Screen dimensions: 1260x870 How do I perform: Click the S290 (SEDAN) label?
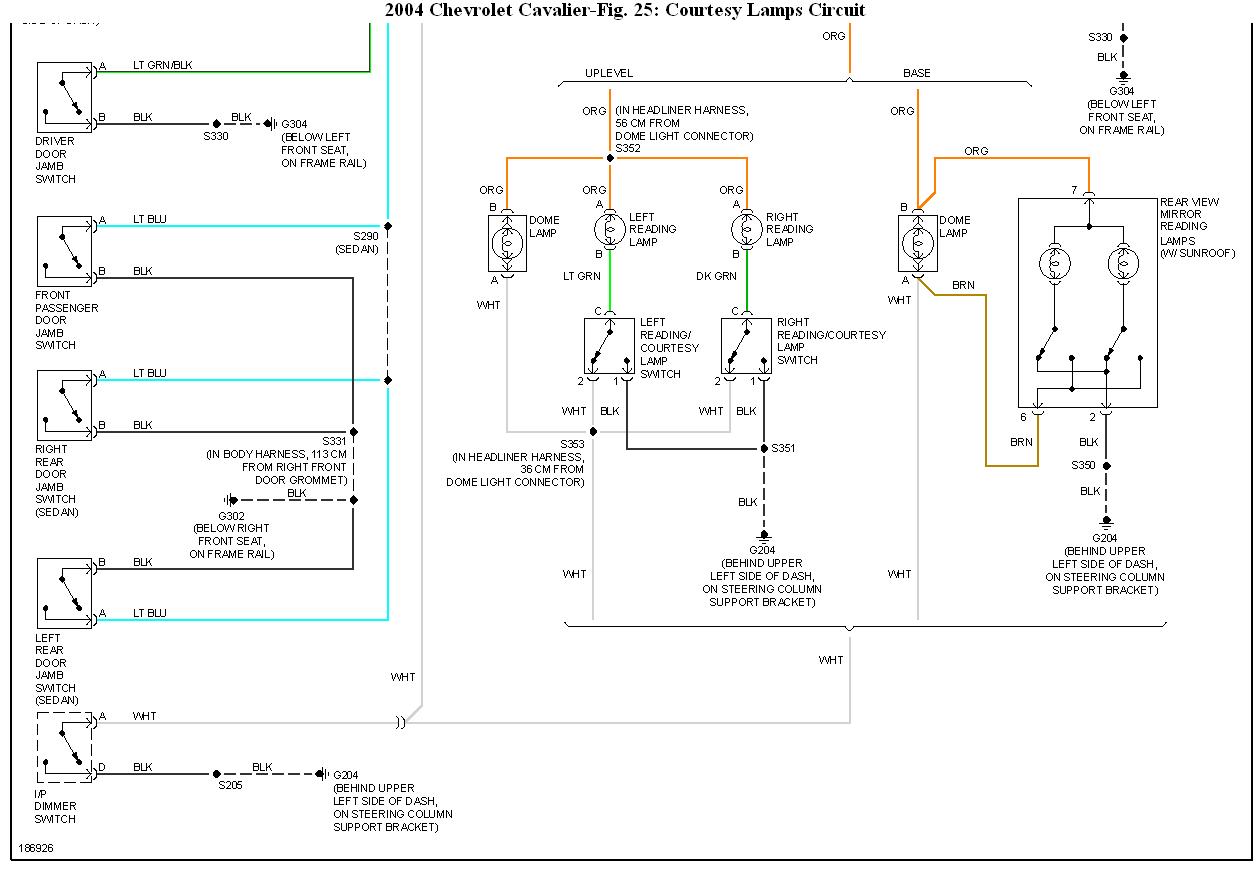tap(357, 243)
